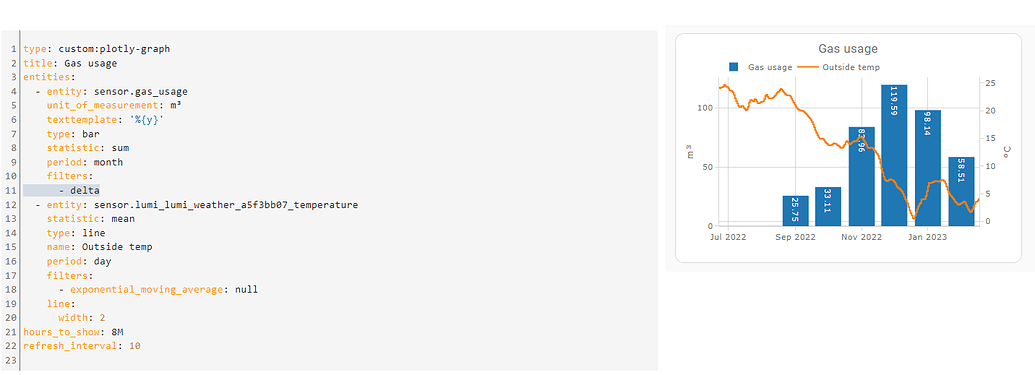Click the m³ y-axis title
This screenshot has height=375, width=1035.
(x=690, y=154)
